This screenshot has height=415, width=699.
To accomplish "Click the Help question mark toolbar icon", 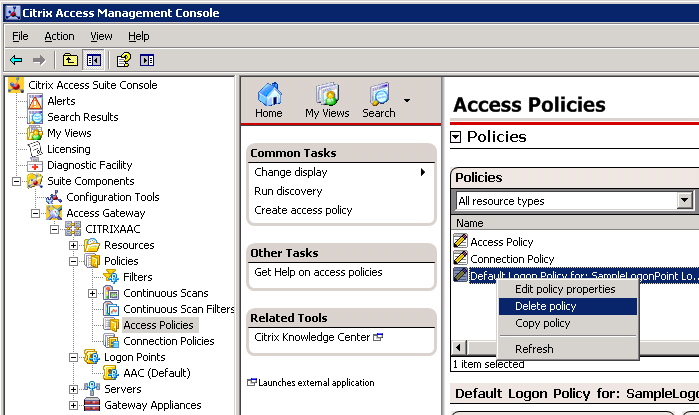I will point(123,60).
